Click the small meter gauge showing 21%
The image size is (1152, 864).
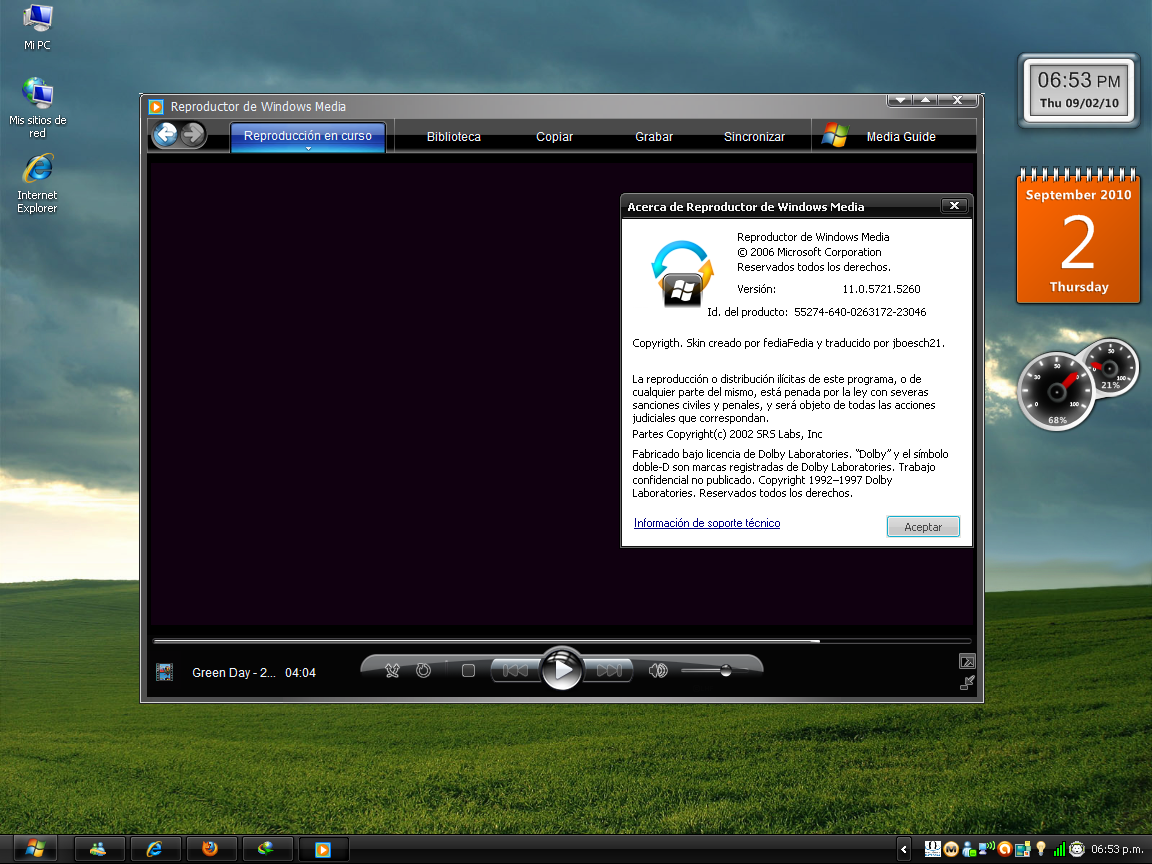pos(1110,367)
